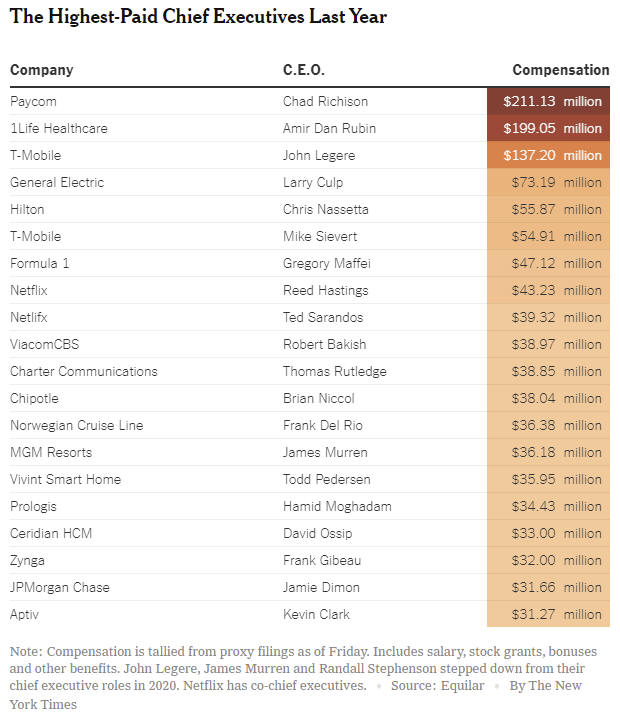
Task: Select the Paycom company cell
Action: (x=33, y=102)
